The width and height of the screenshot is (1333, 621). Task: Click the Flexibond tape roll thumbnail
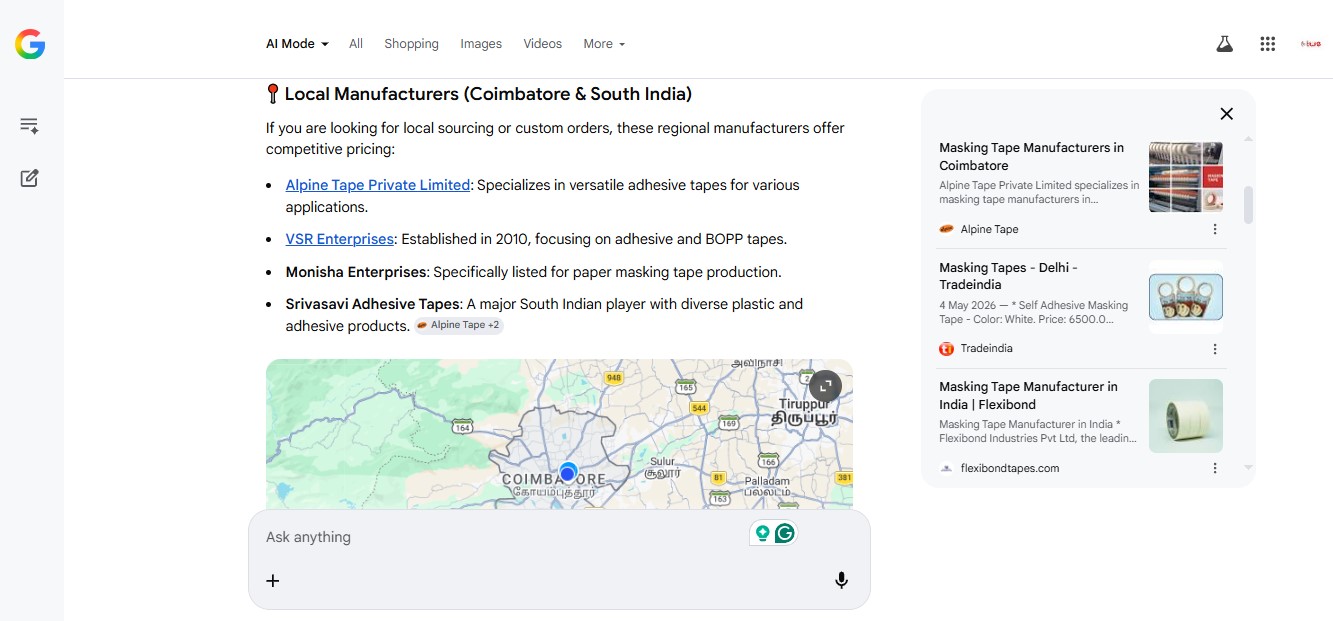pyautogui.click(x=1186, y=416)
